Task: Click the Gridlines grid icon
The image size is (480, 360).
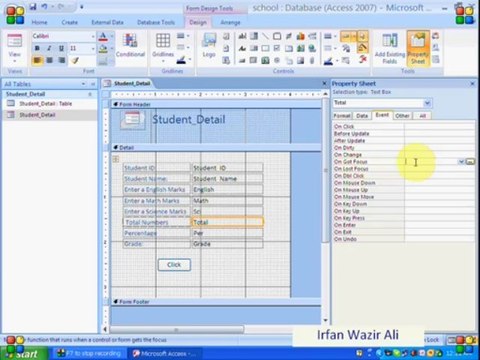Action: point(163,41)
